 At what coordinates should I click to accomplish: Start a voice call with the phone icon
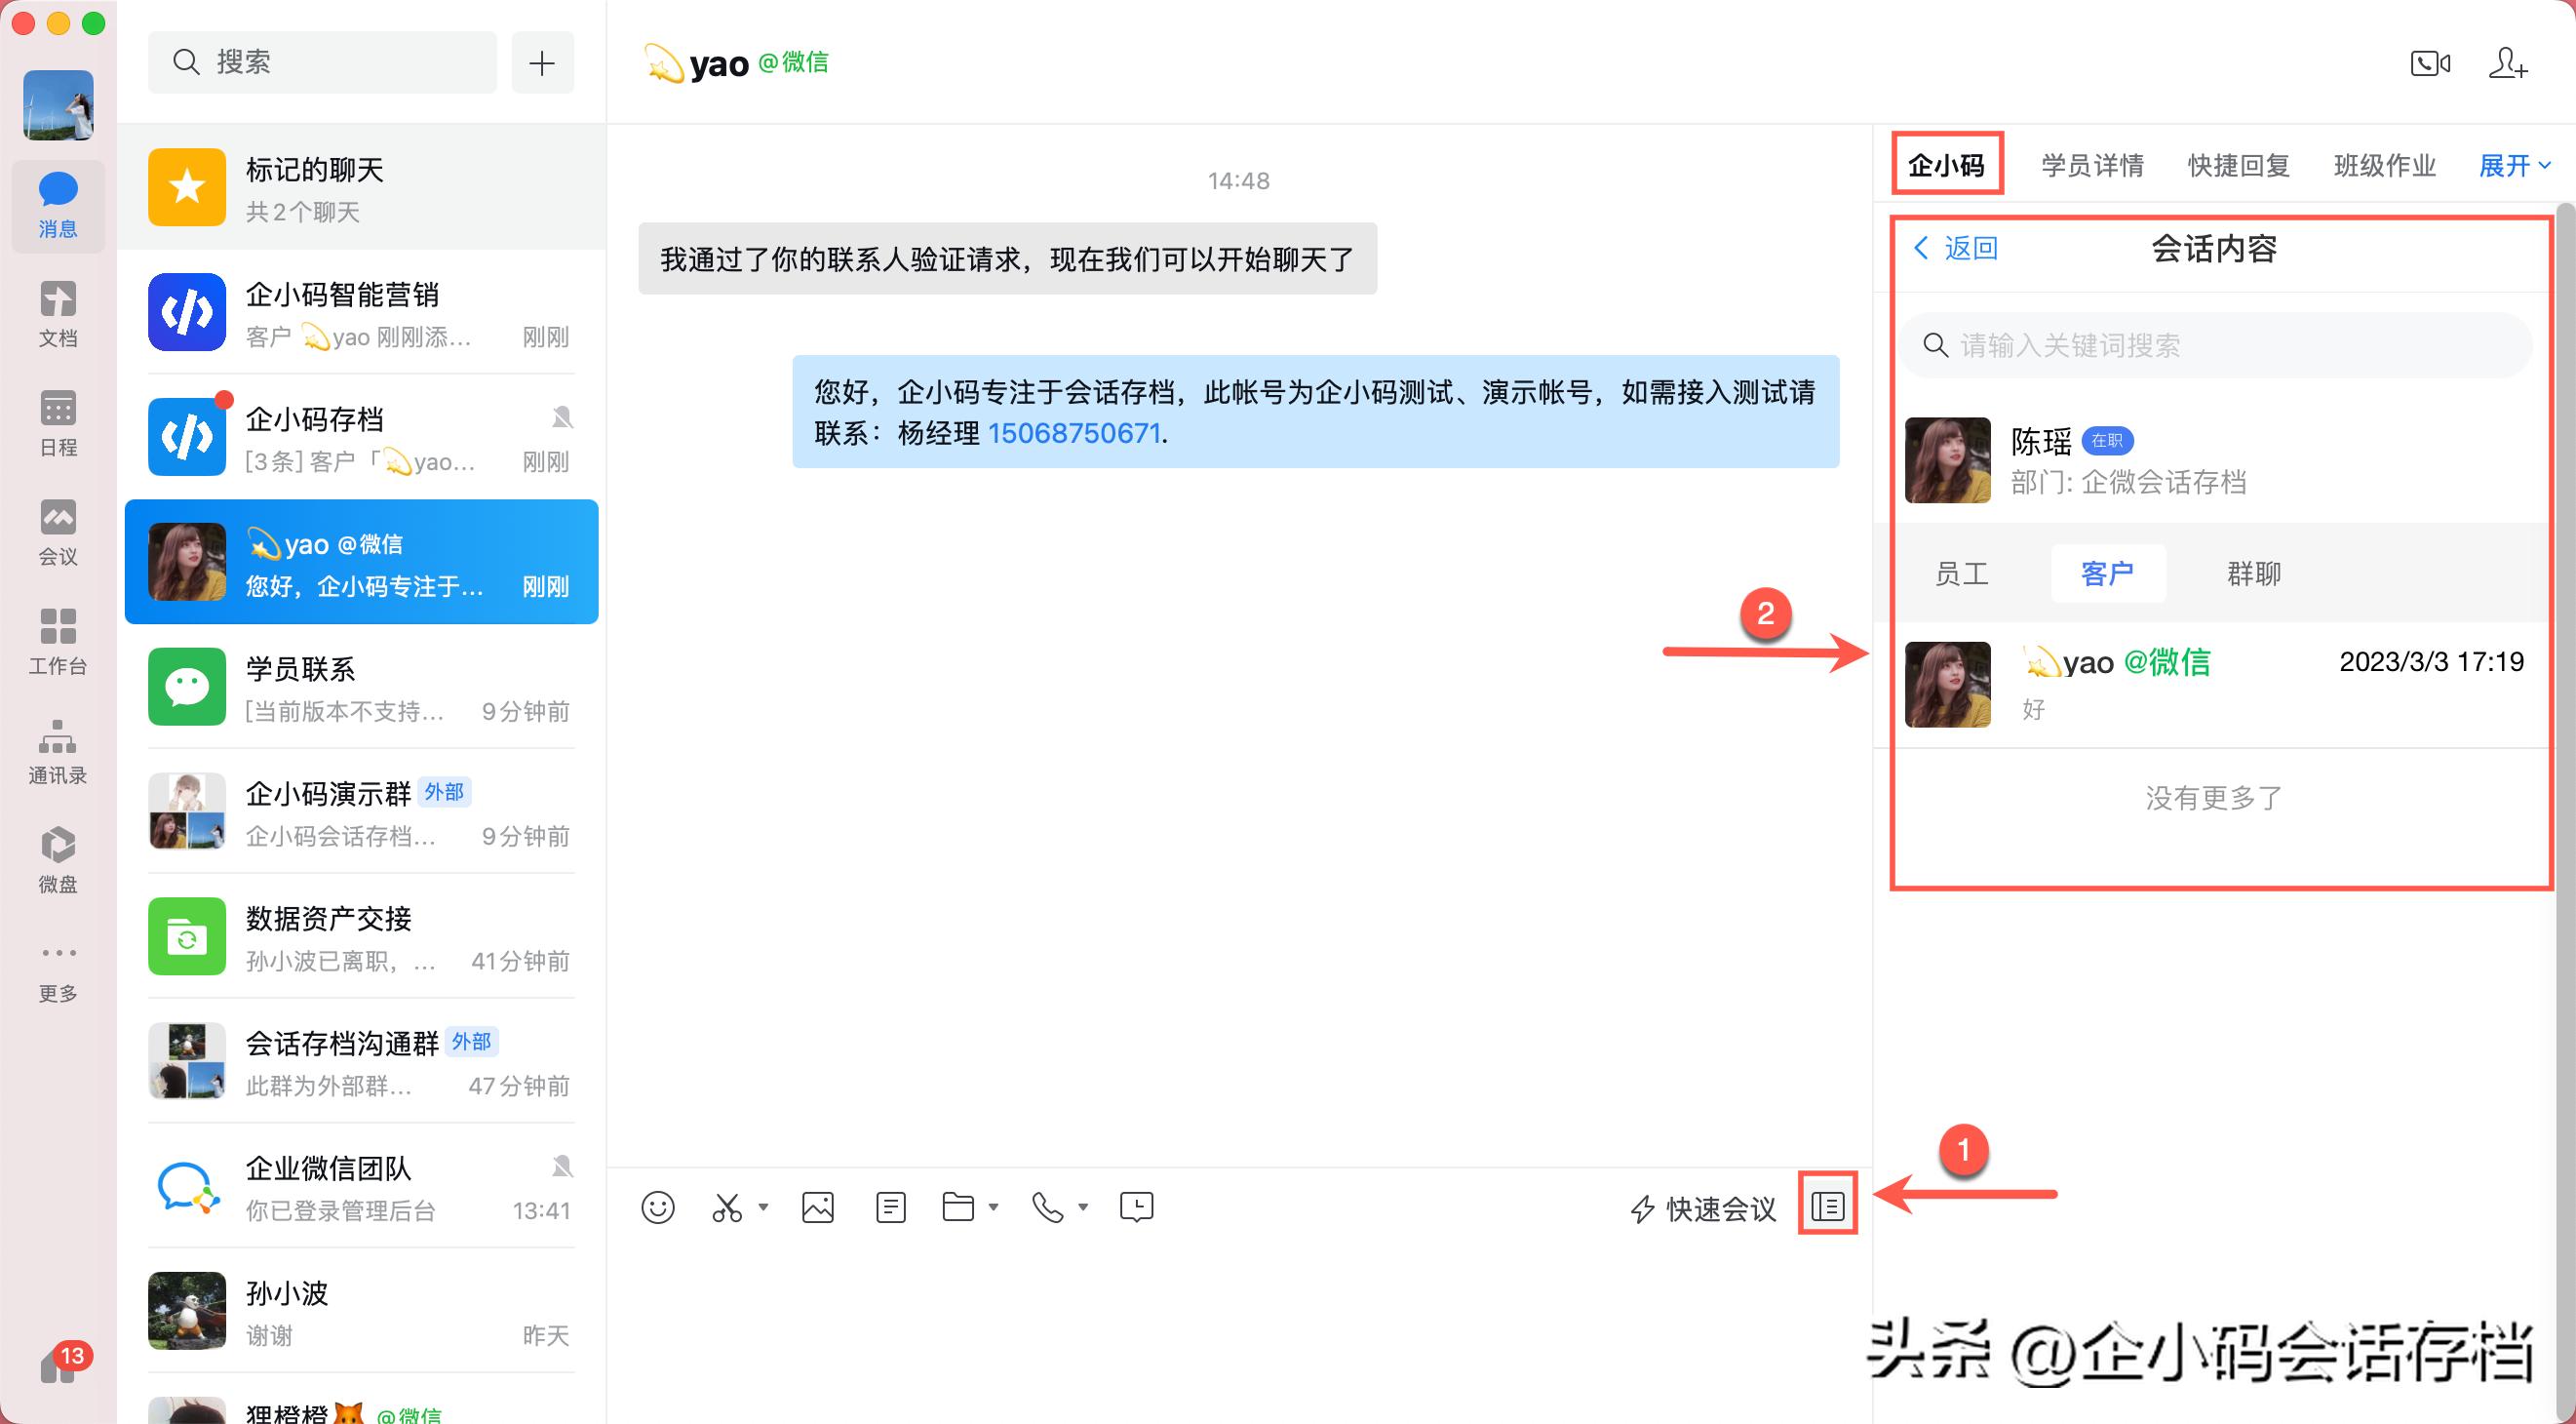(1046, 1207)
